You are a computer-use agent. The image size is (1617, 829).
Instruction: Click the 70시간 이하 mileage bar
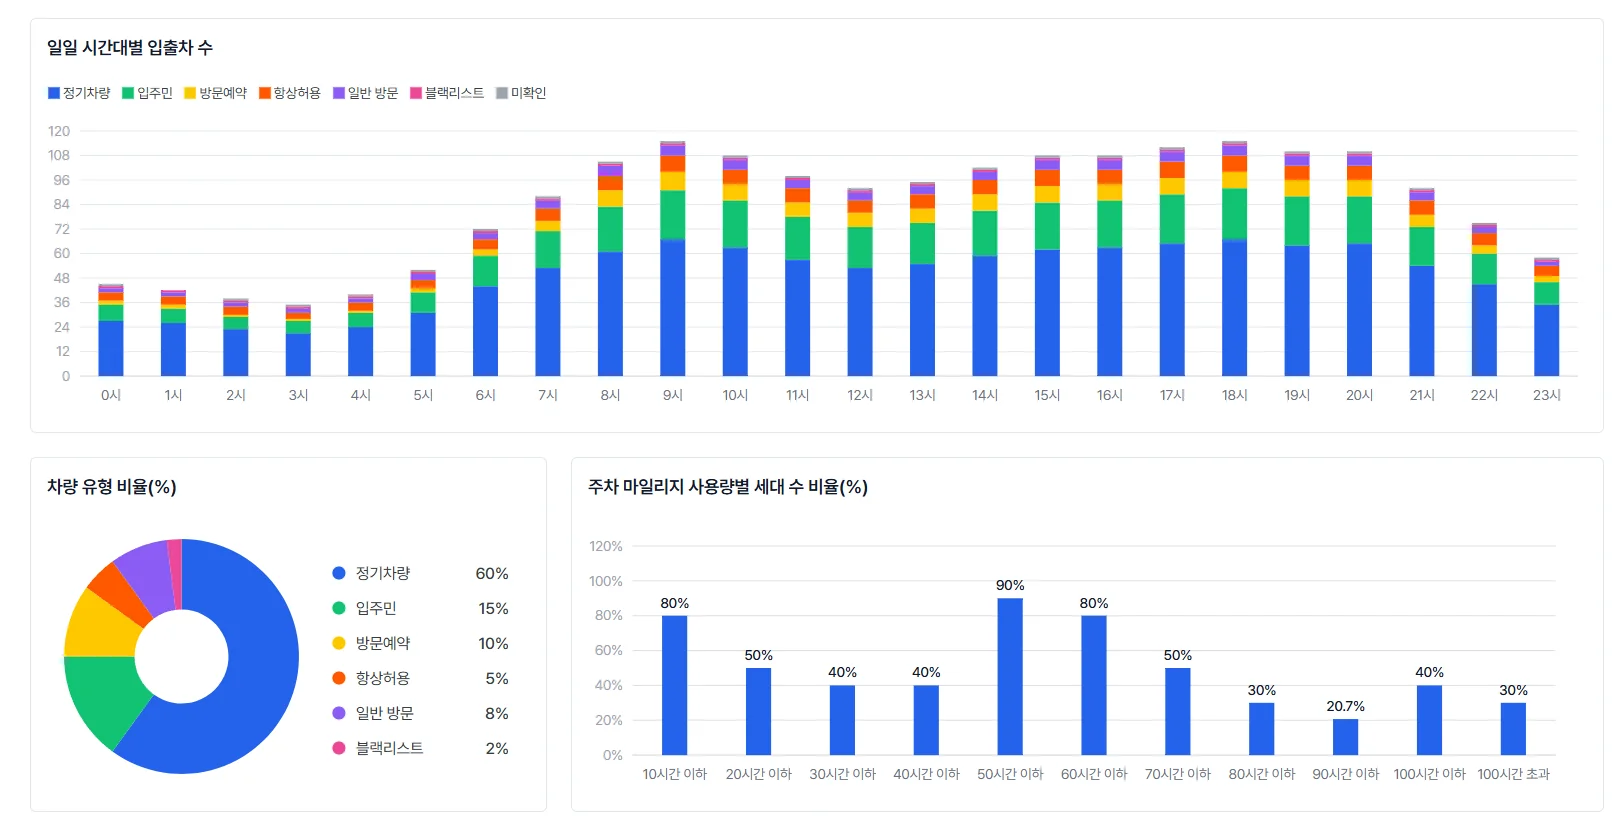[x=1178, y=711]
